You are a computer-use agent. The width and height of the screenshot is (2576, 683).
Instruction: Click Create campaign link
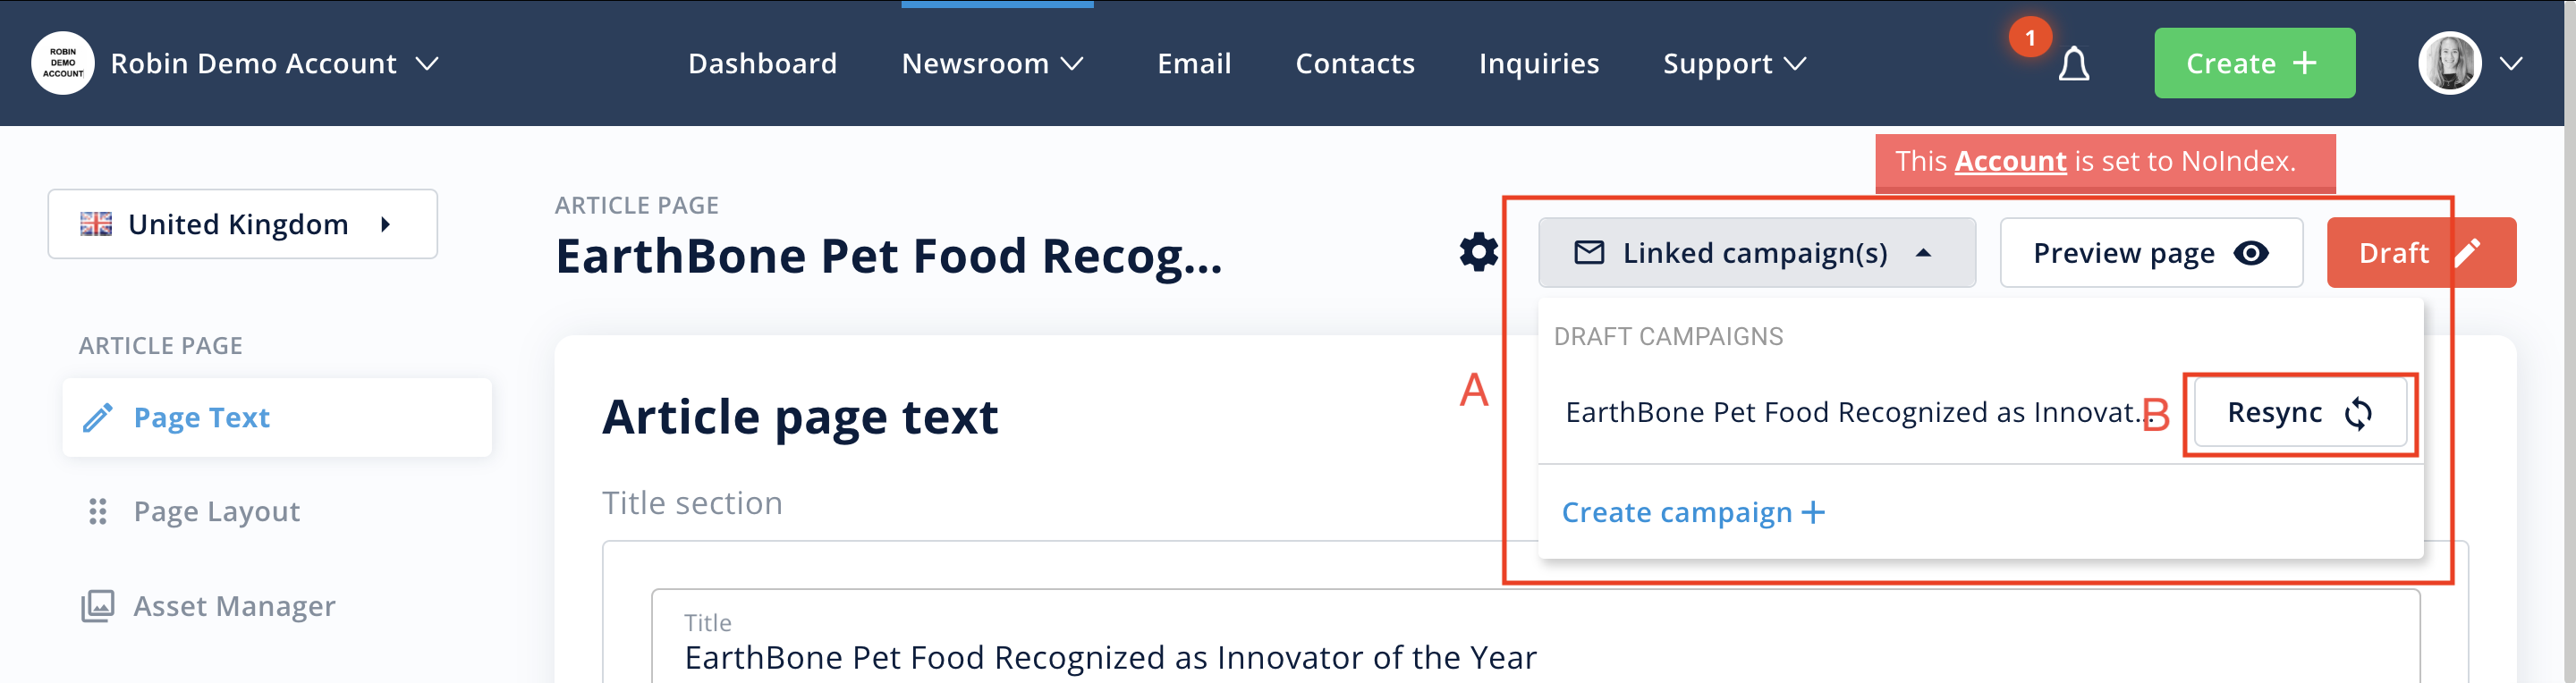click(x=1693, y=512)
